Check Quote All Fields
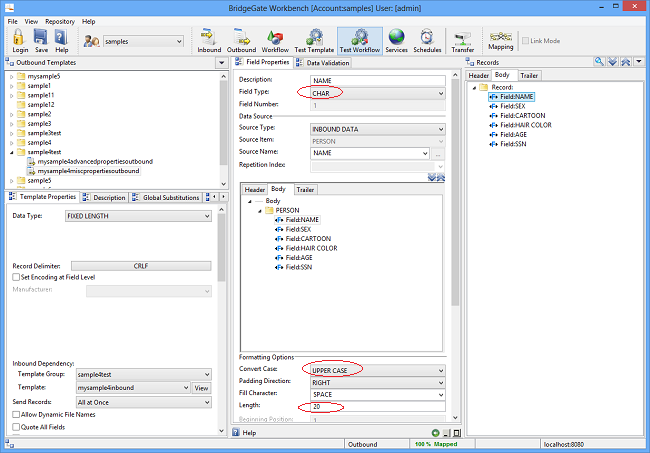This screenshot has height=453, width=650. 16,427
